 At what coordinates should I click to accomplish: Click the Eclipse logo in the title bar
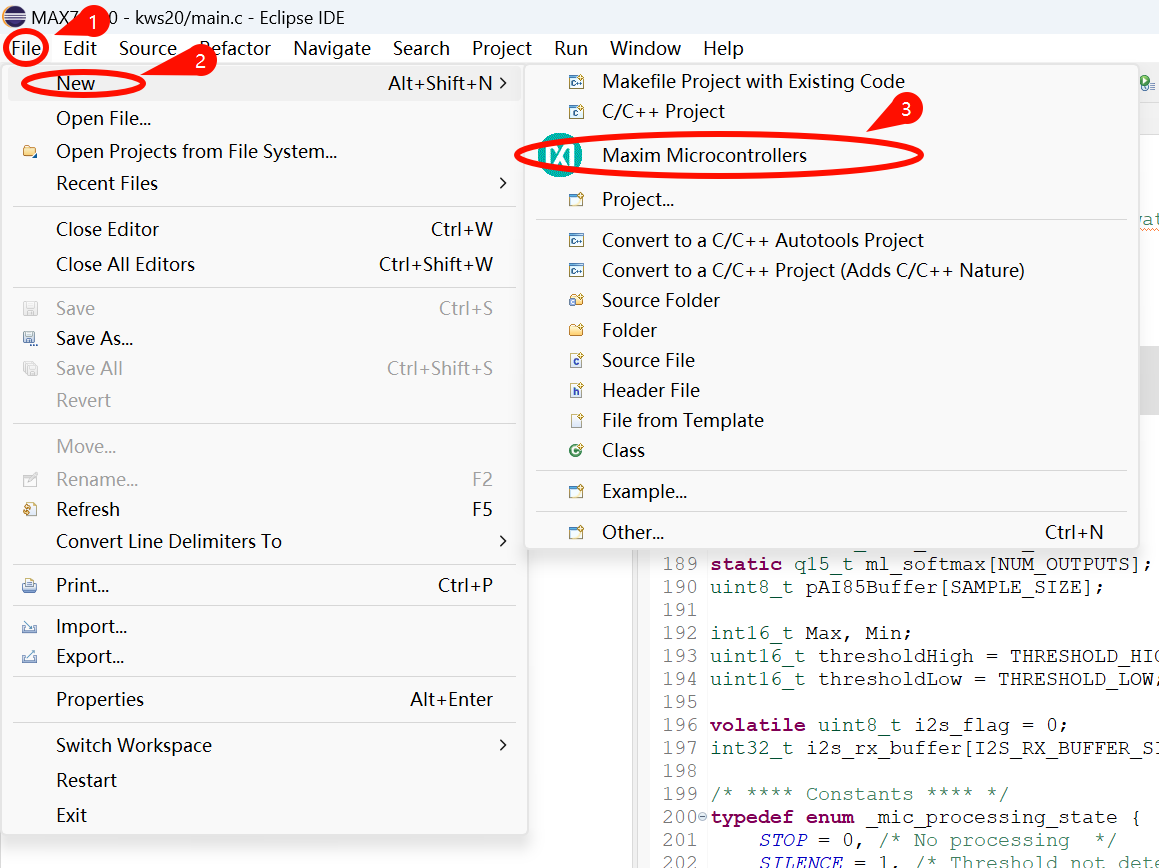pos(14,16)
